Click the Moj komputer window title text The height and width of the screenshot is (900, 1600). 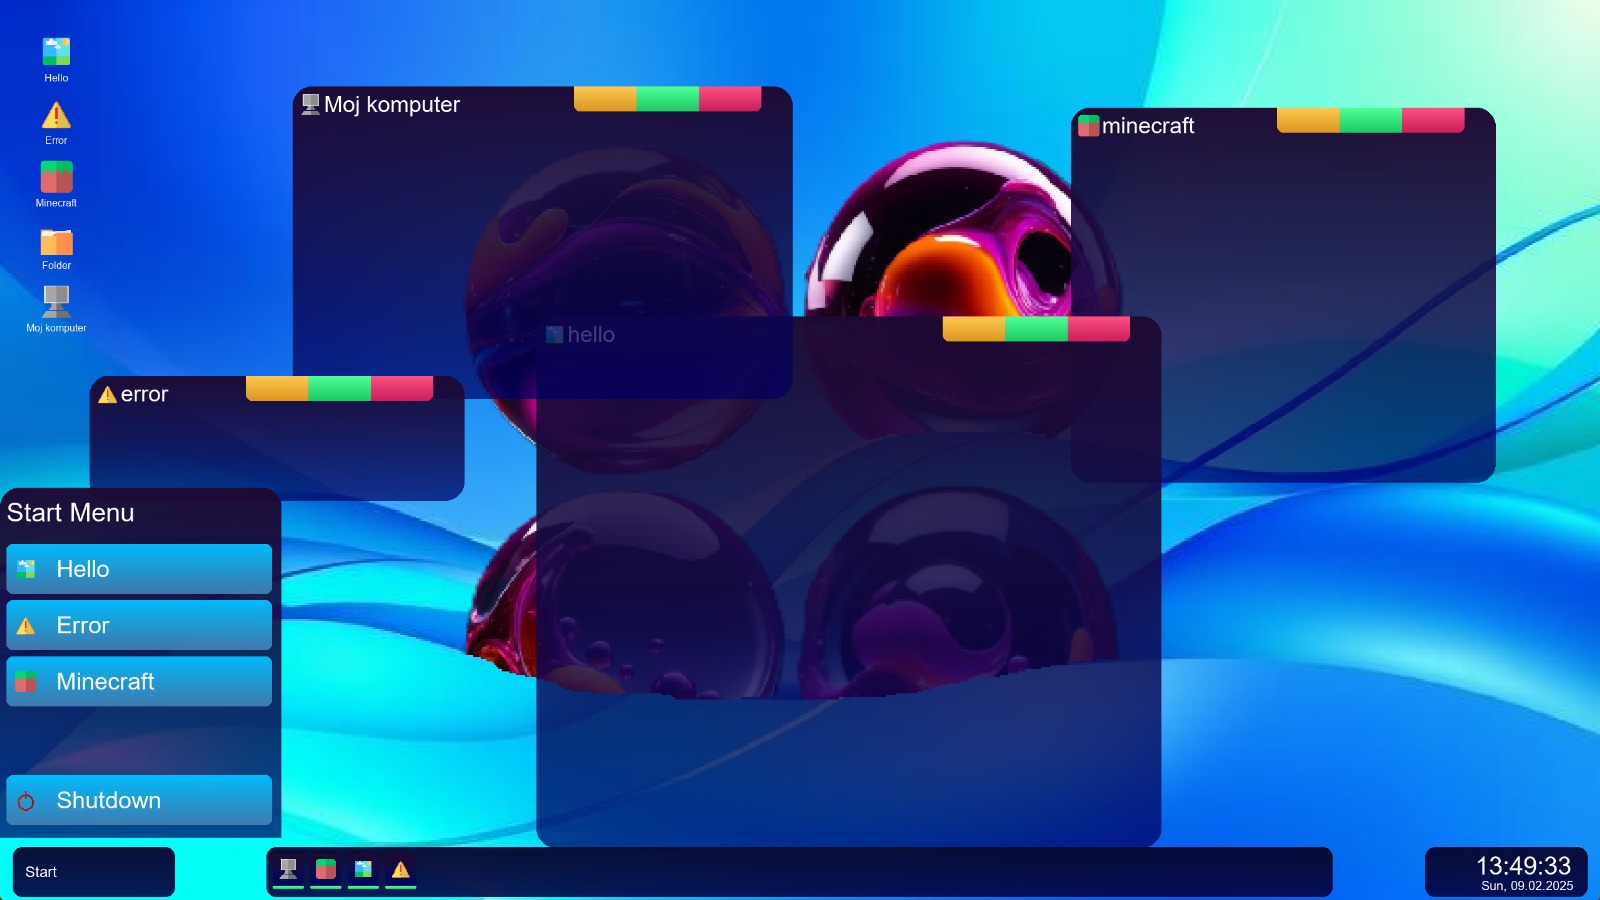392,105
